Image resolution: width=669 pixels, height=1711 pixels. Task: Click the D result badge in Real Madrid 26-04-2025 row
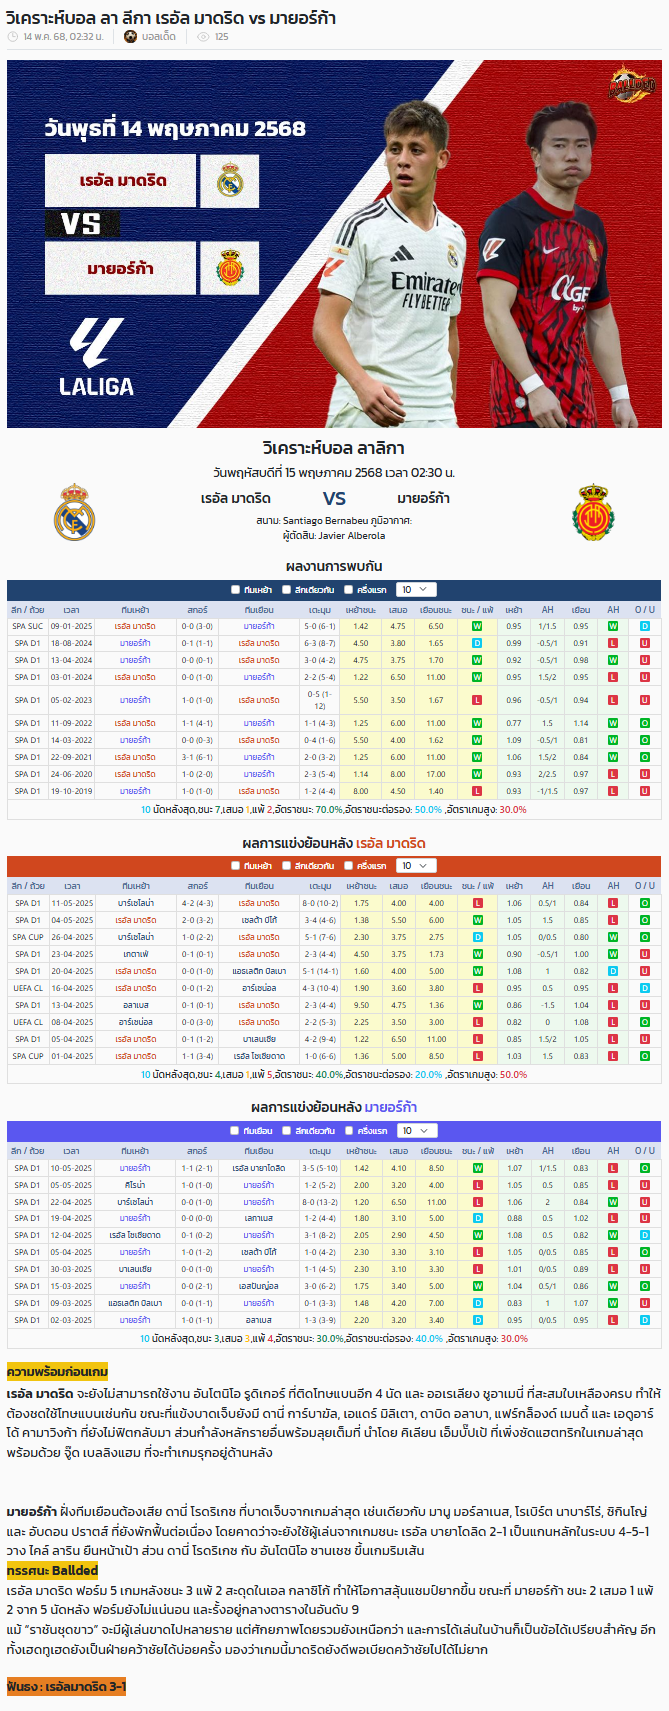(x=477, y=937)
